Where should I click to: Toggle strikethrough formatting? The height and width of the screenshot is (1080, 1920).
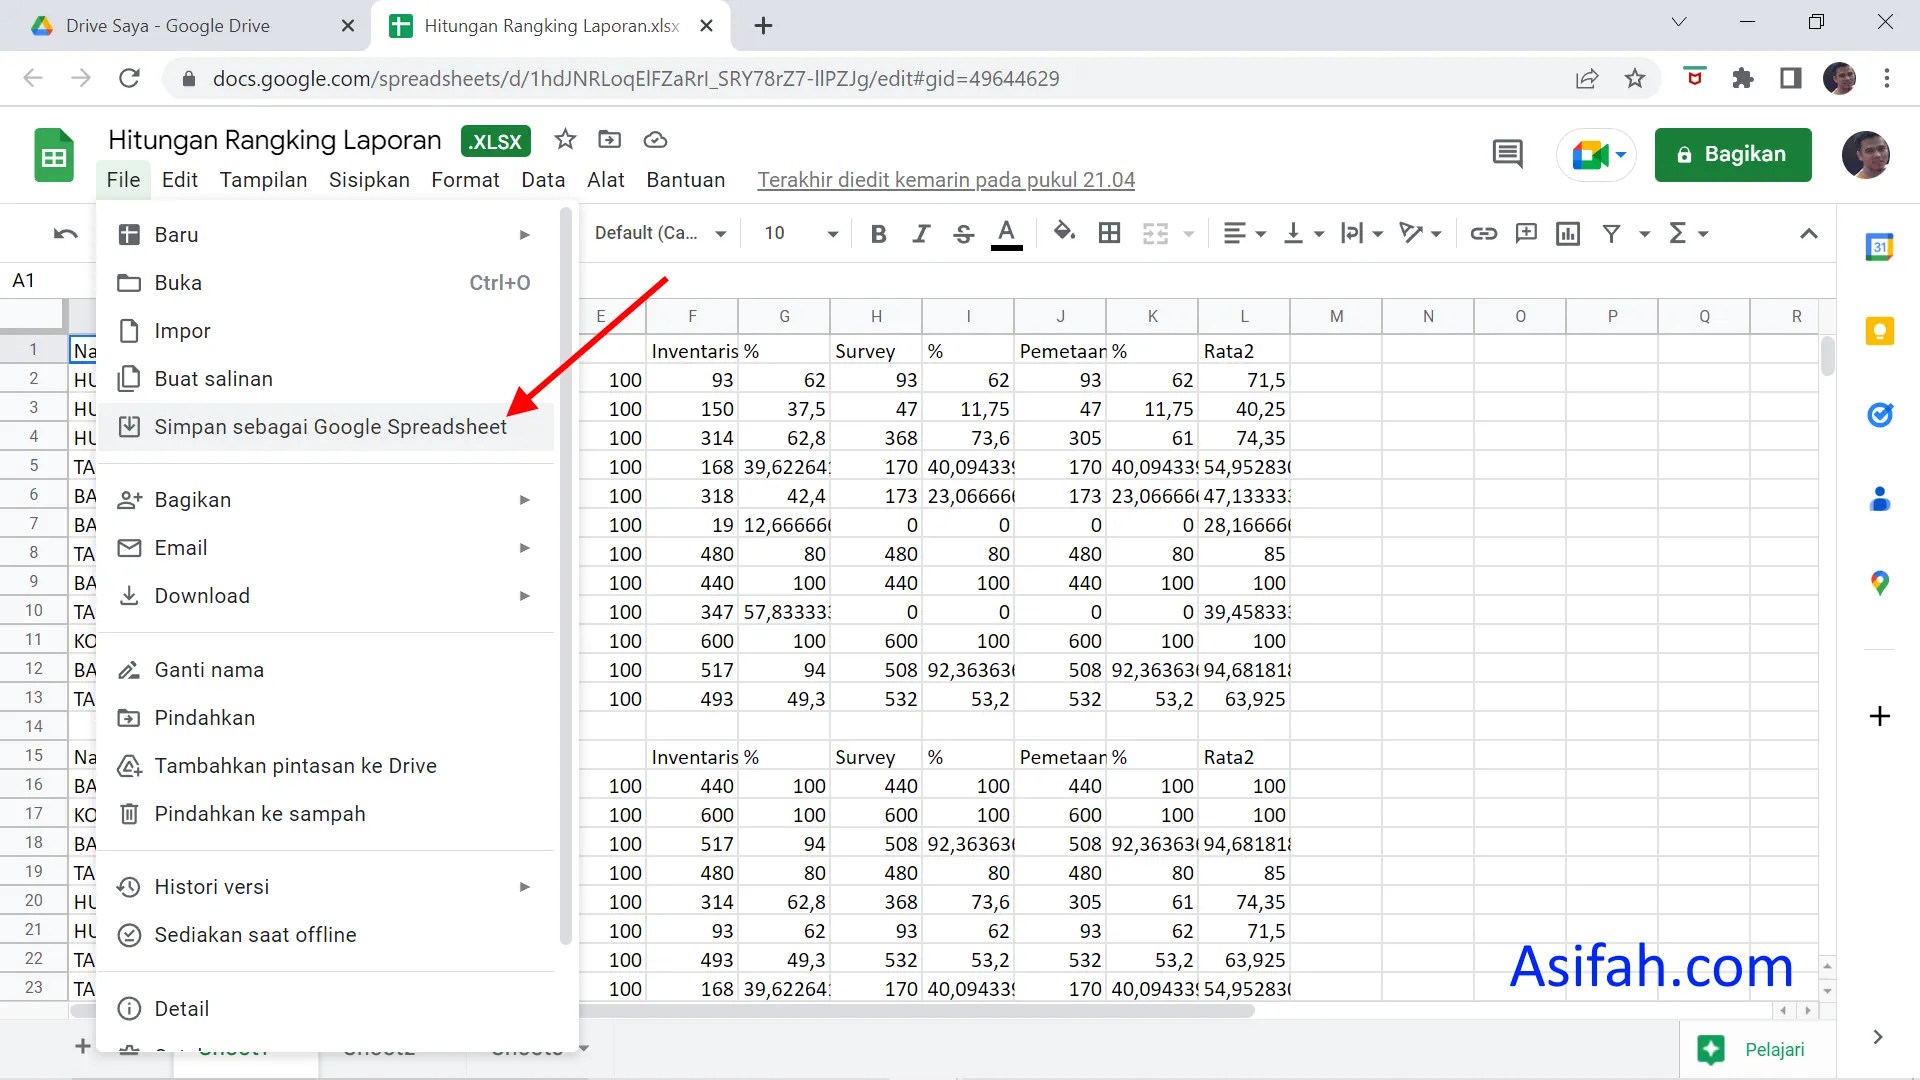tap(963, 233)
